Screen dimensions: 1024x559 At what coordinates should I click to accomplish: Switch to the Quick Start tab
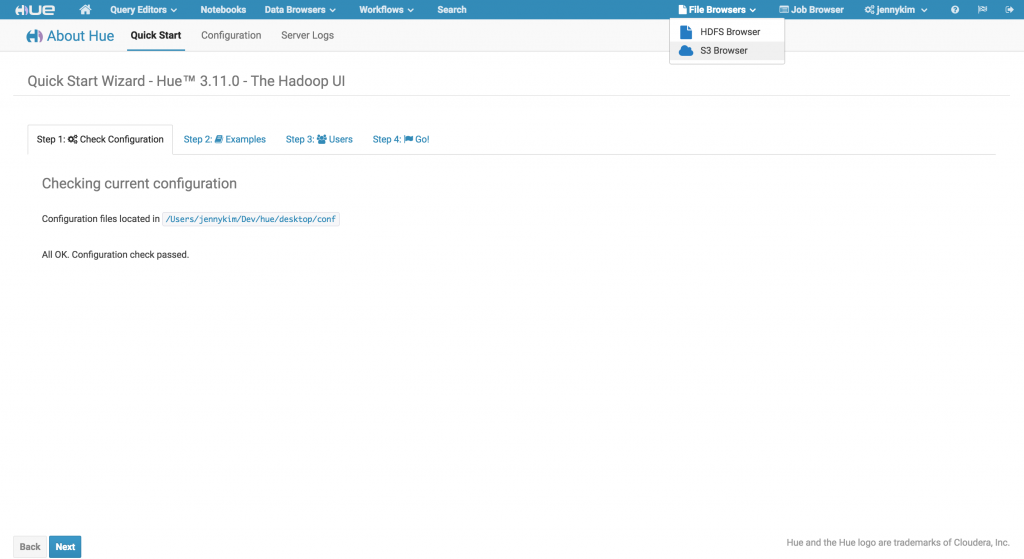point(155,35)
